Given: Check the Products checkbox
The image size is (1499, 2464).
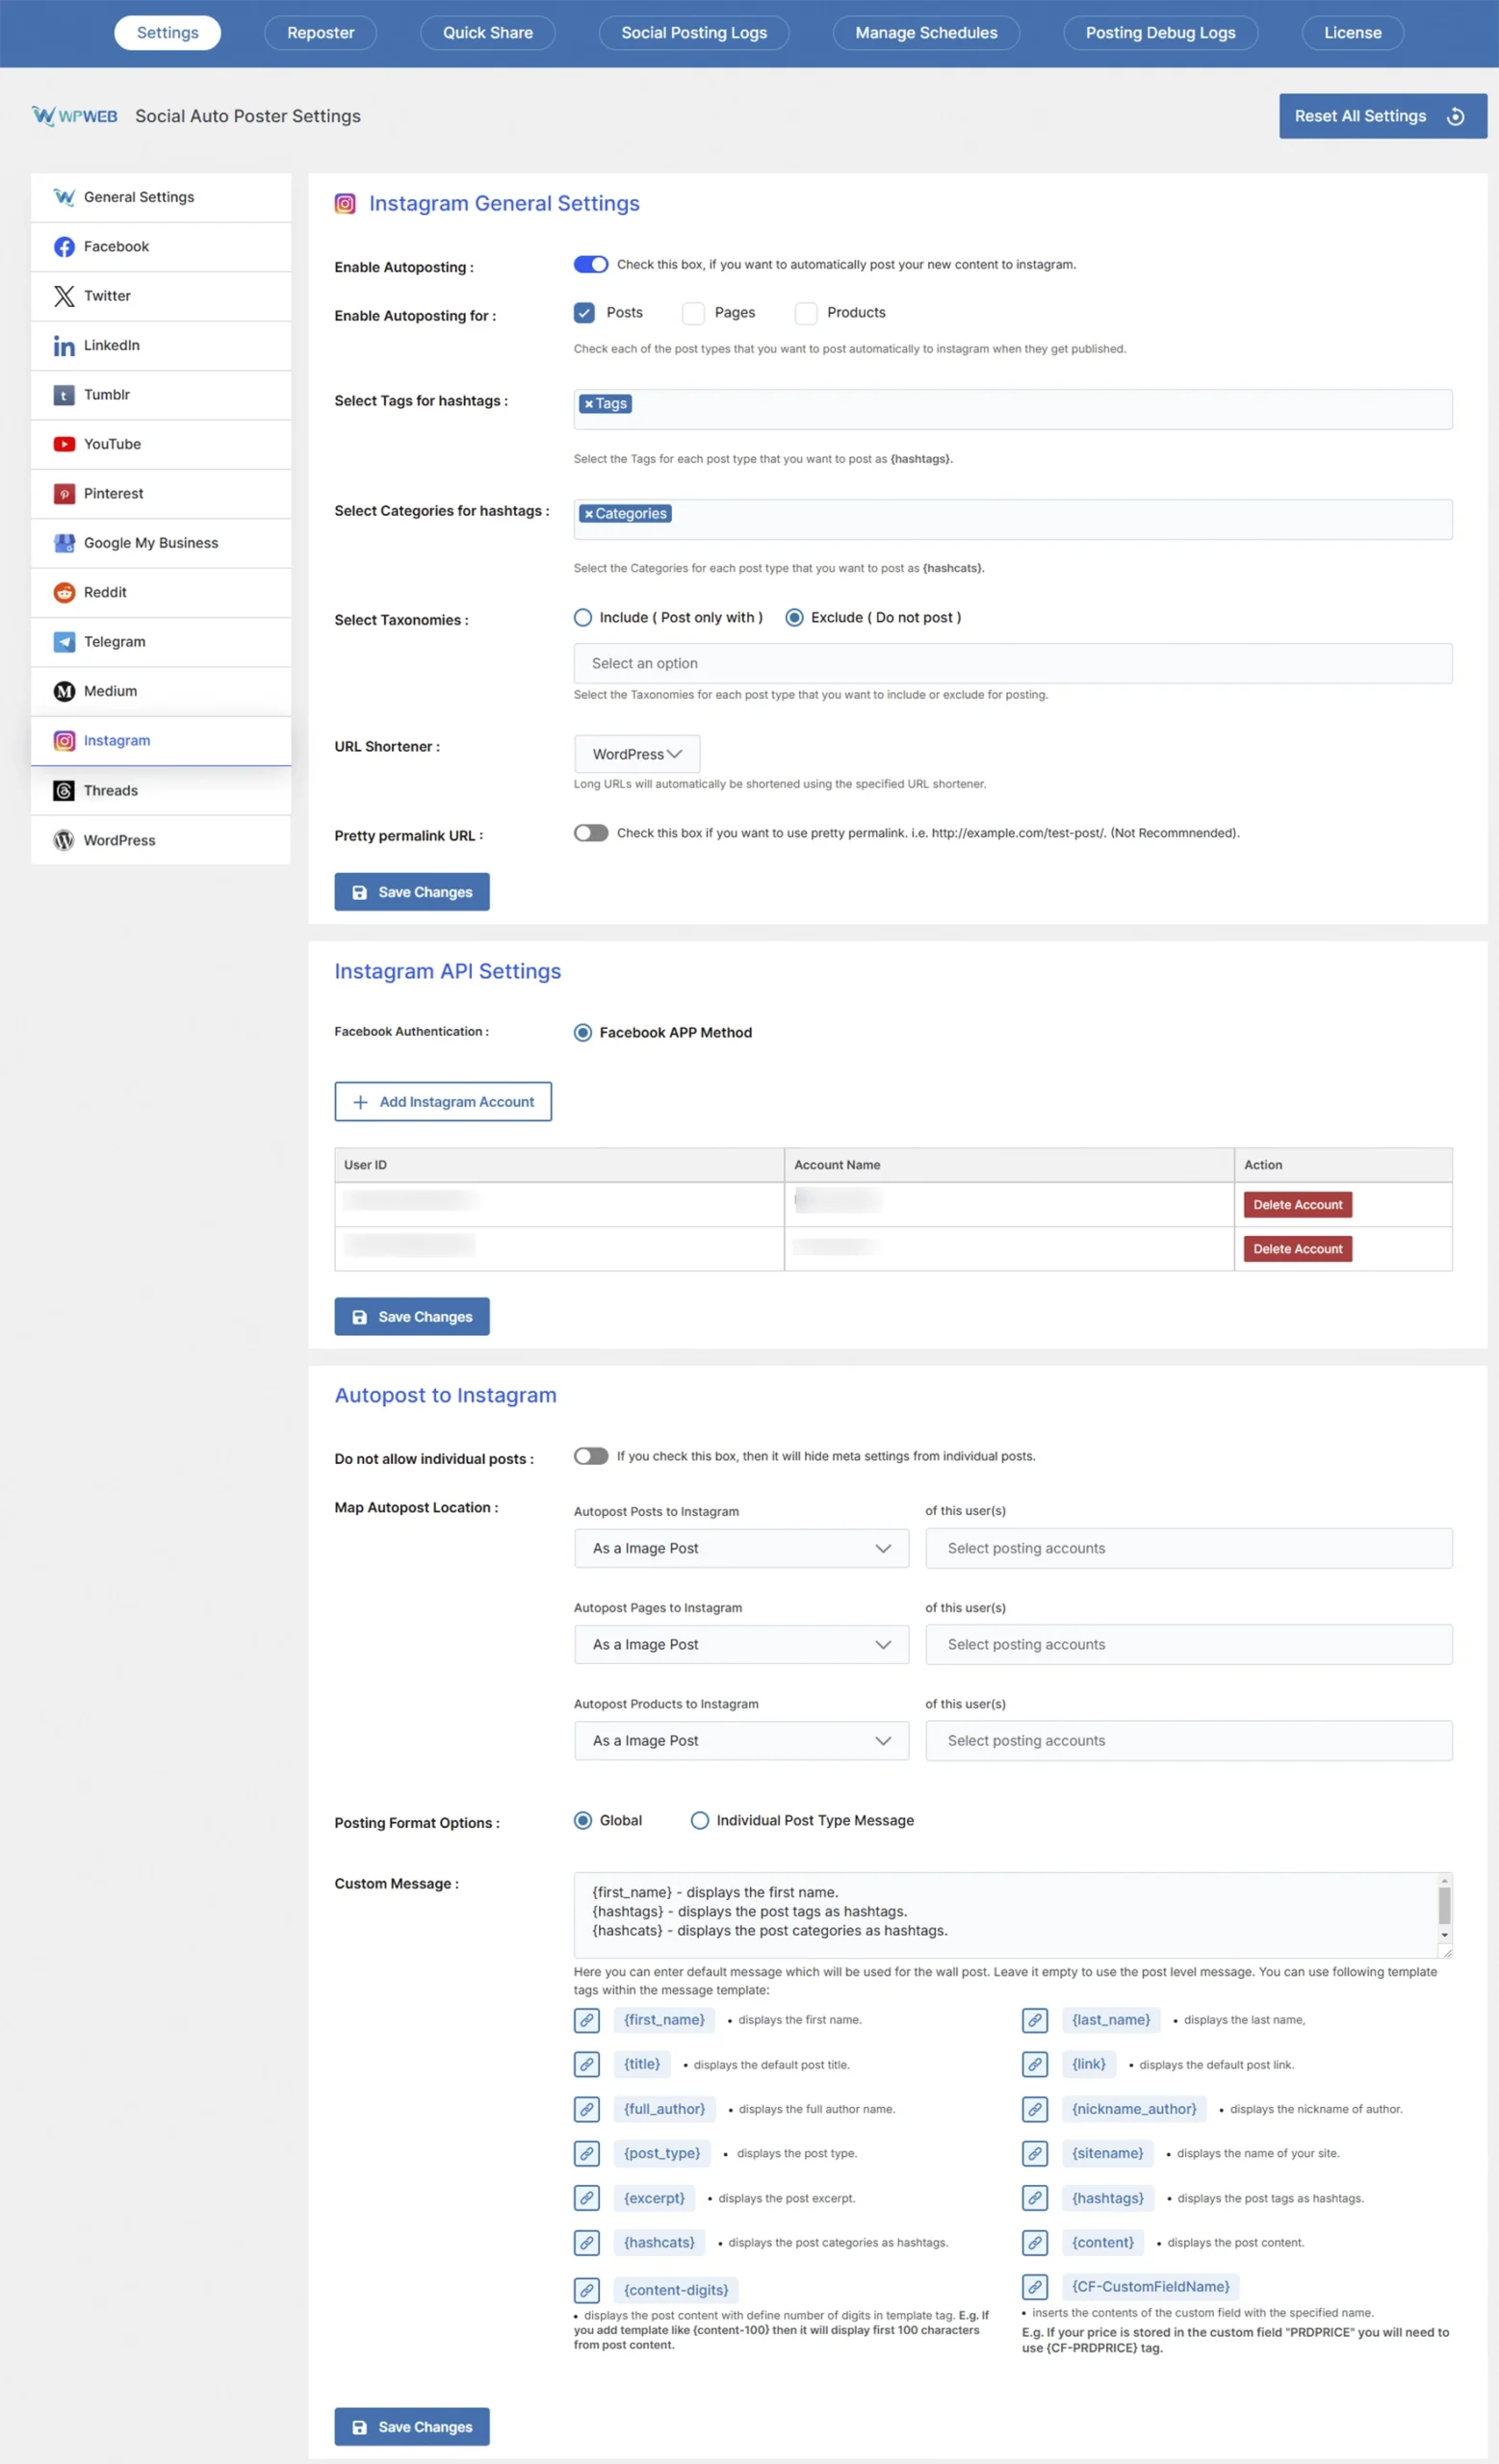Looking at the screenshot, I should pos(805,313).
